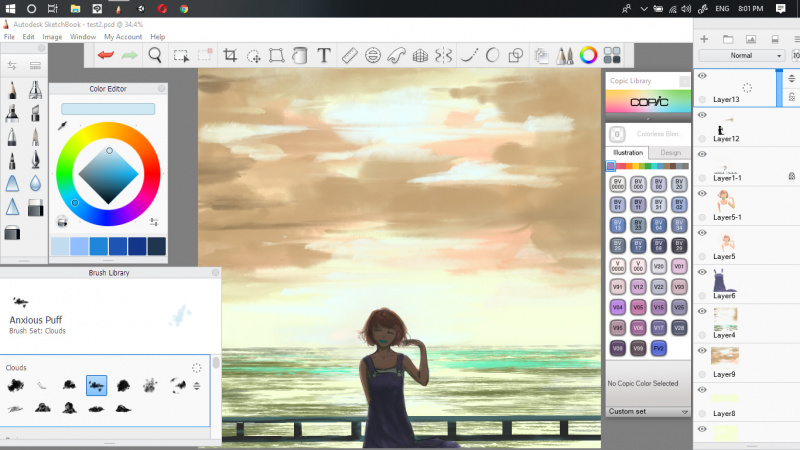The height and width of the screenshot is (450, 800).
Task: Open the Windows notification center
Action: (x=781, y=9)
